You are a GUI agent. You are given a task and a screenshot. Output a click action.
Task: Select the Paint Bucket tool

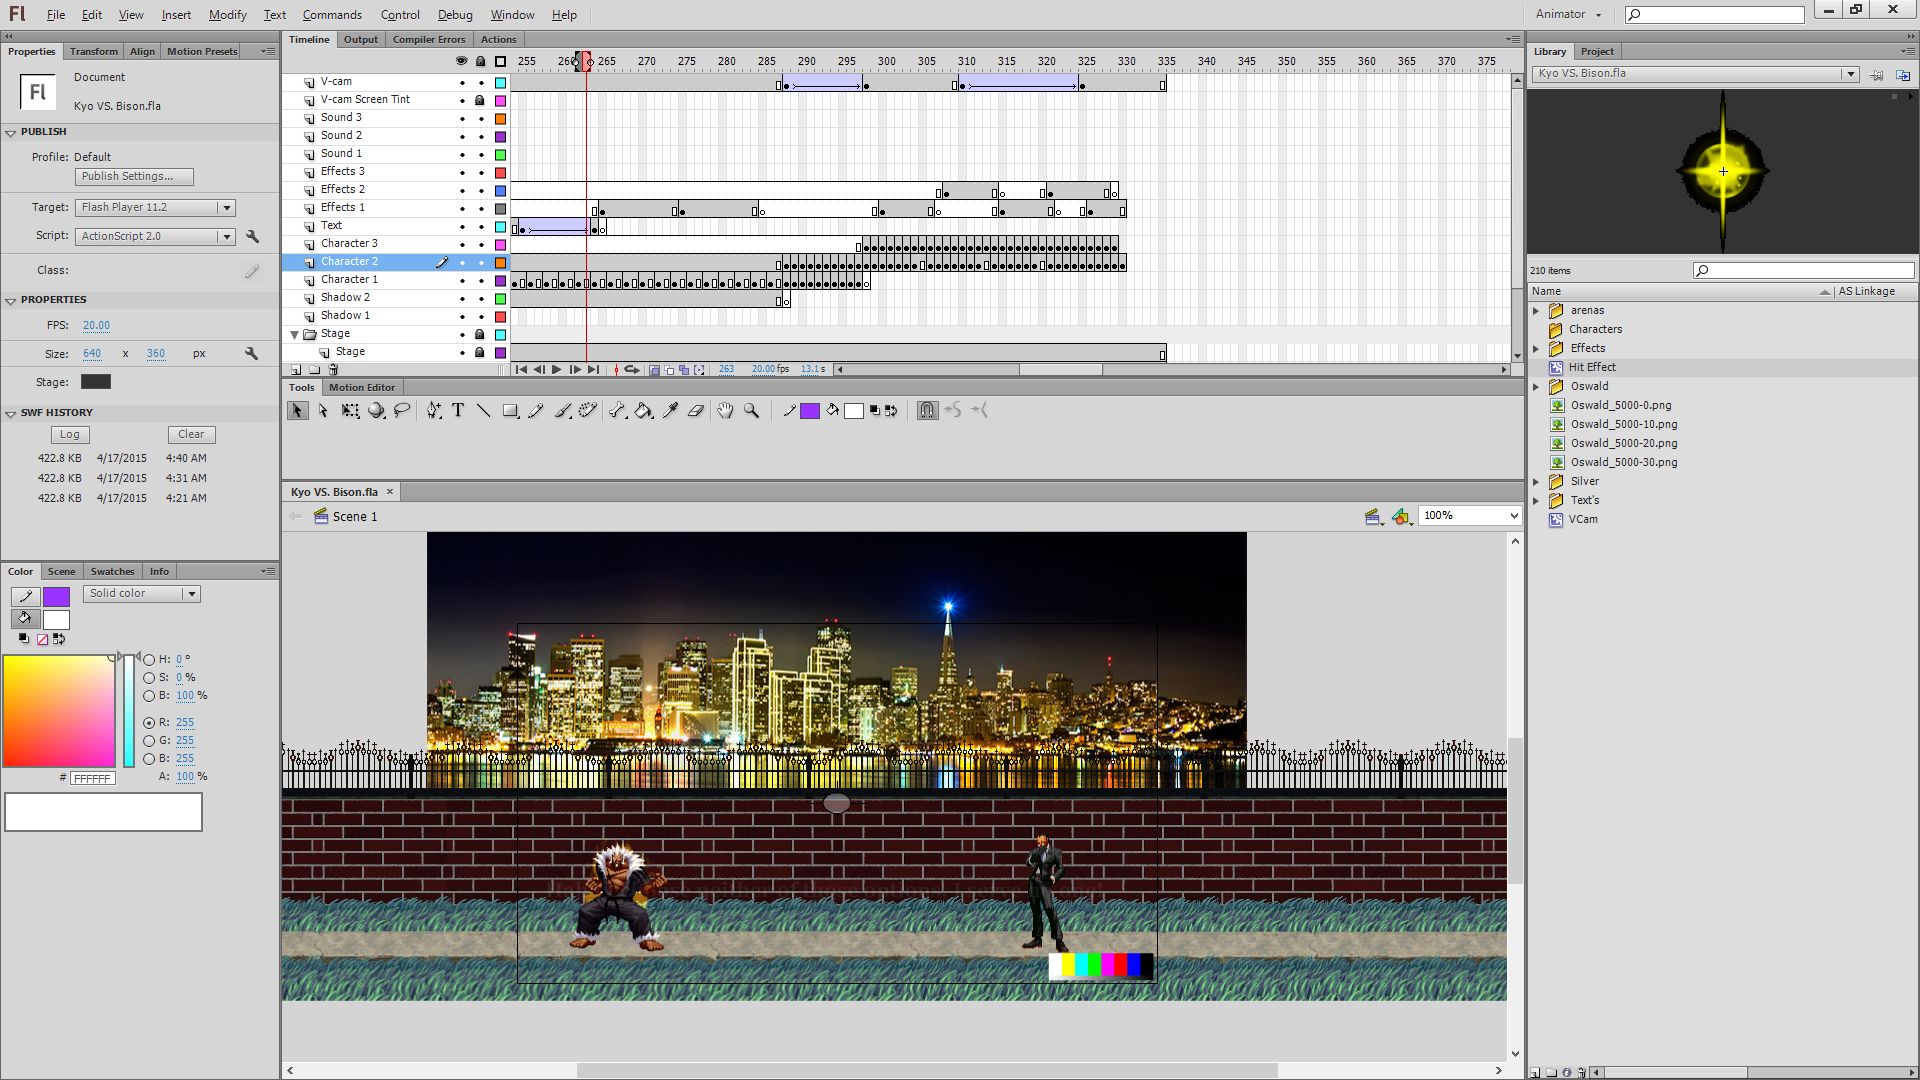643,410
